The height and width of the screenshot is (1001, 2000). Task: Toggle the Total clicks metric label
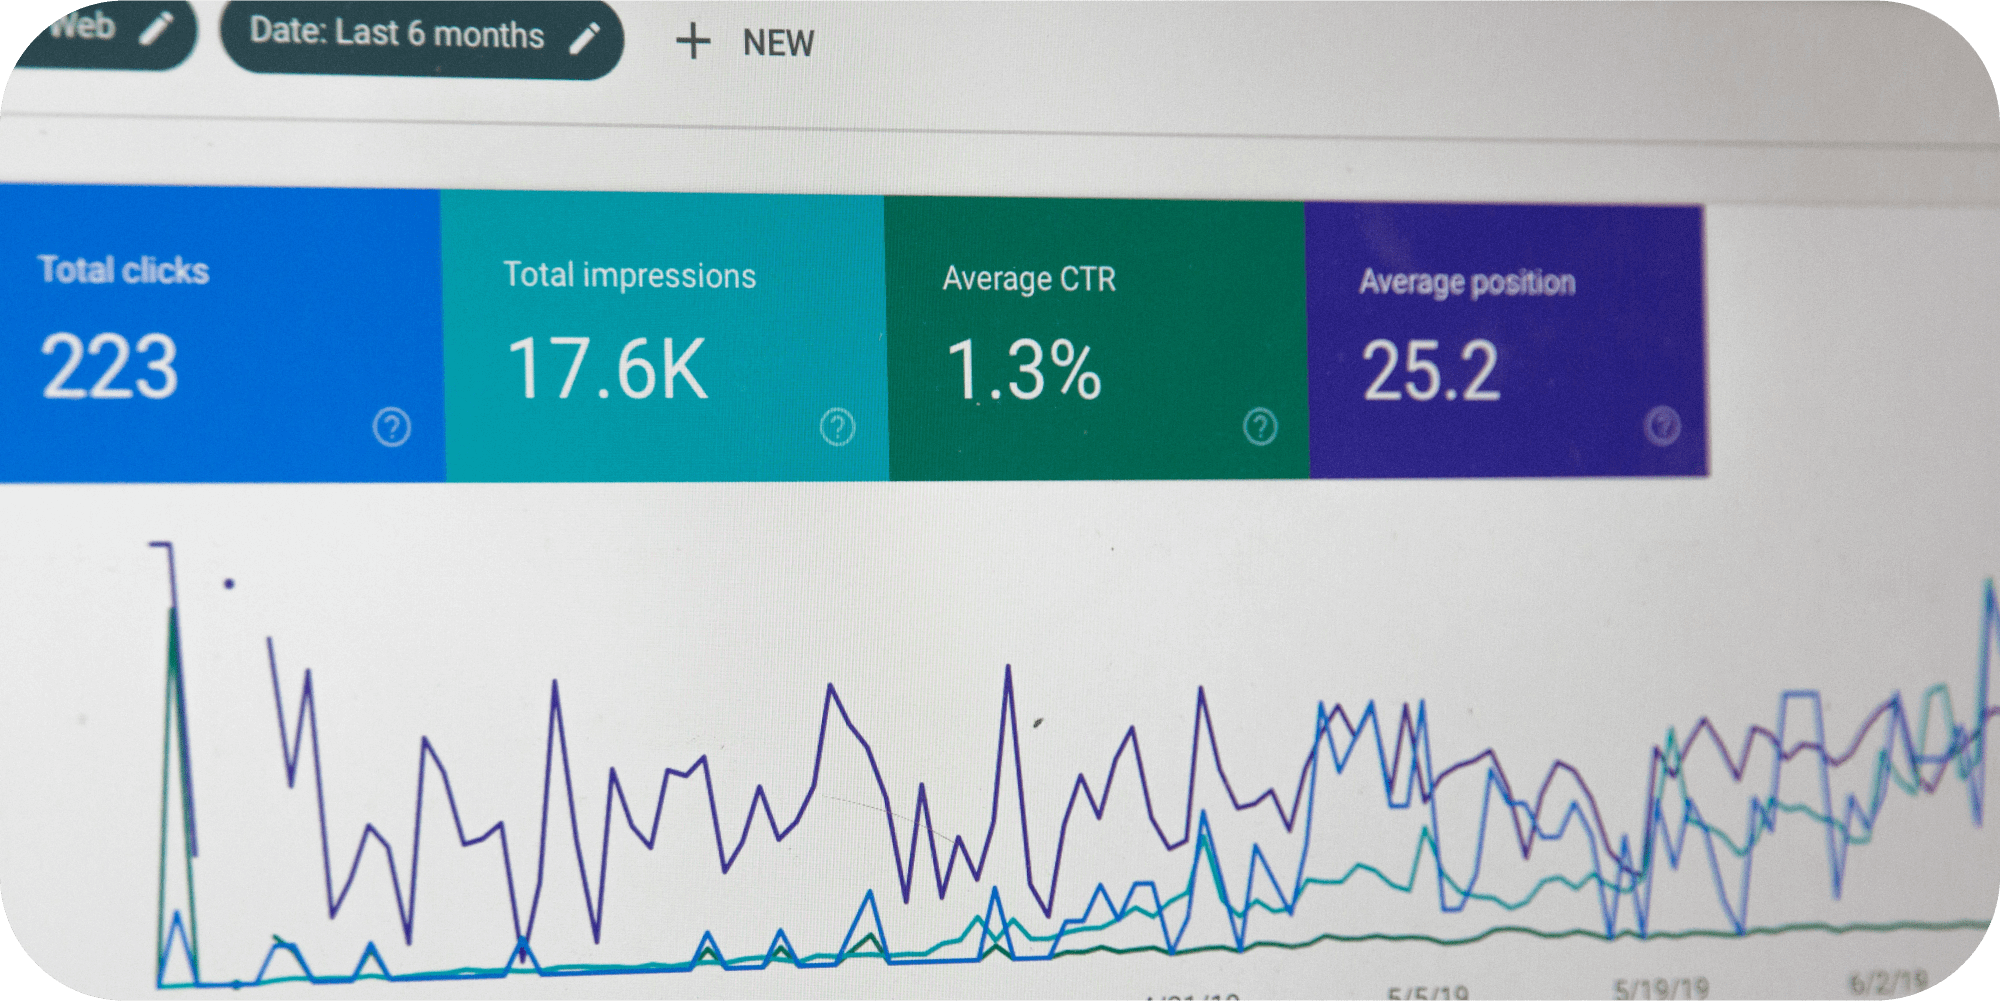tap(123, 270)
